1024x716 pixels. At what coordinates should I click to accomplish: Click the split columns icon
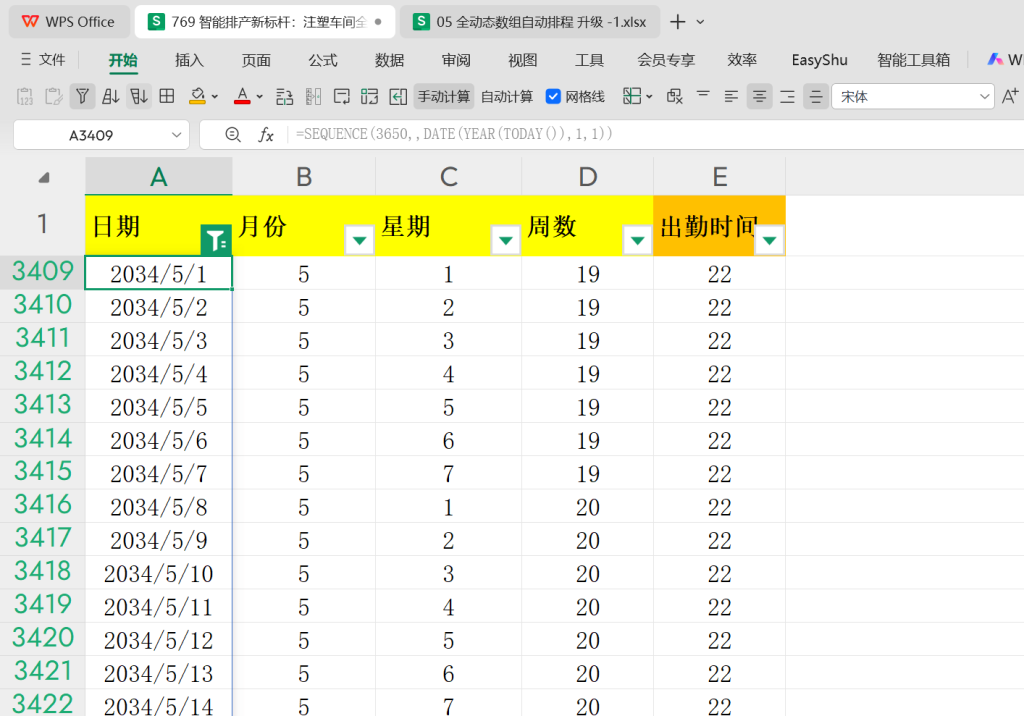pos(313,97)
